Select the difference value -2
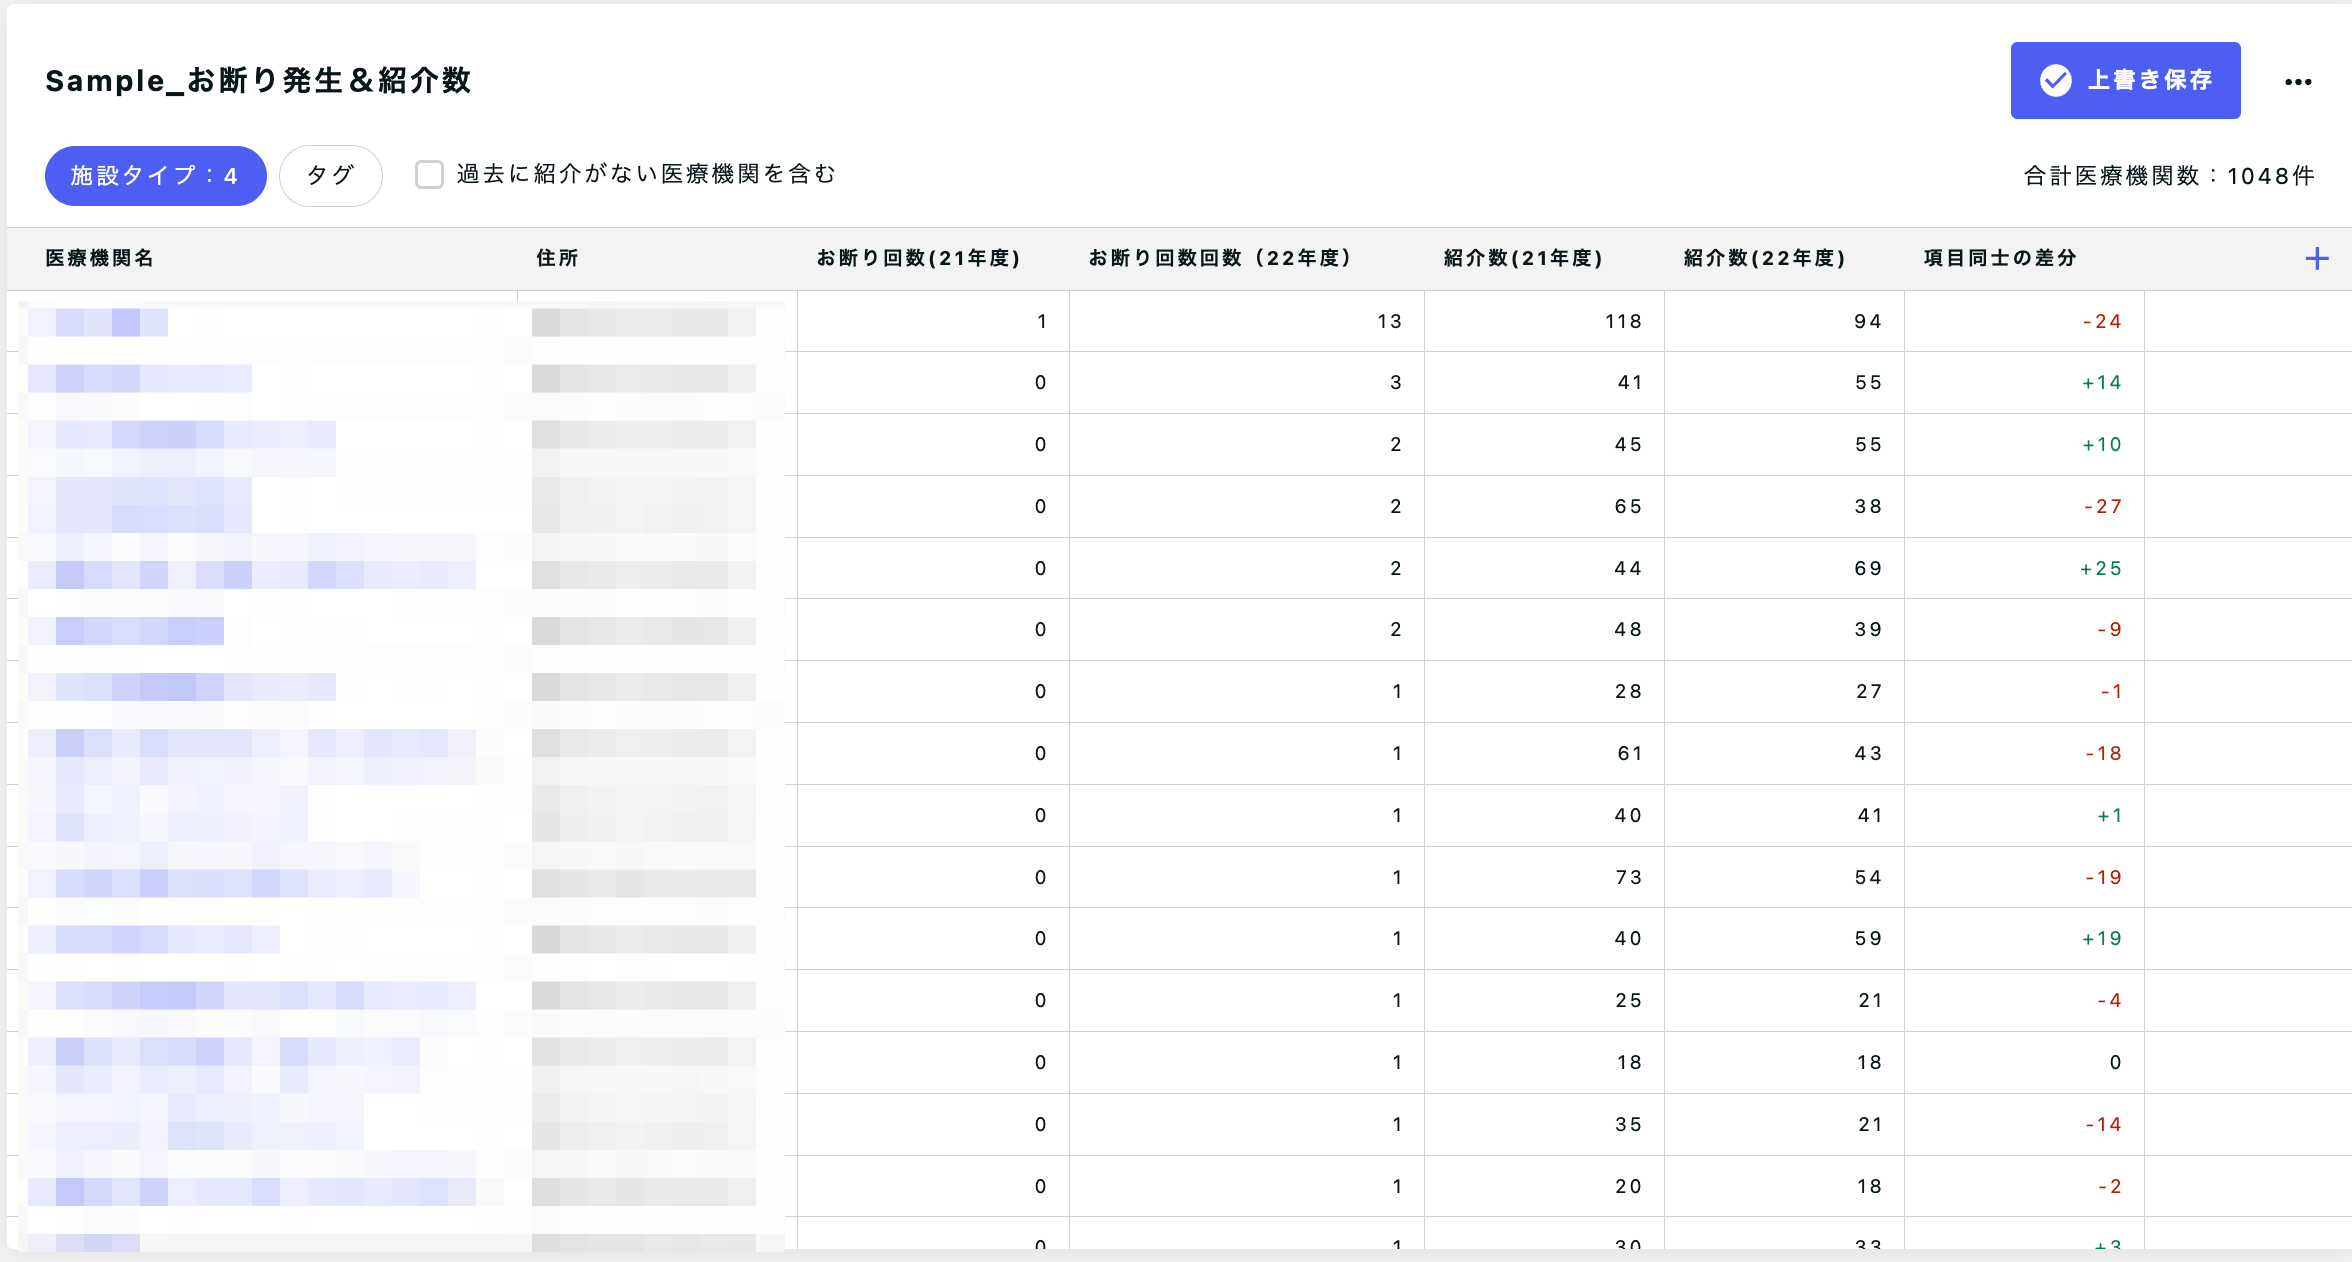The width and height of the screenshot is (2352, 1262). [2109, 1186]
